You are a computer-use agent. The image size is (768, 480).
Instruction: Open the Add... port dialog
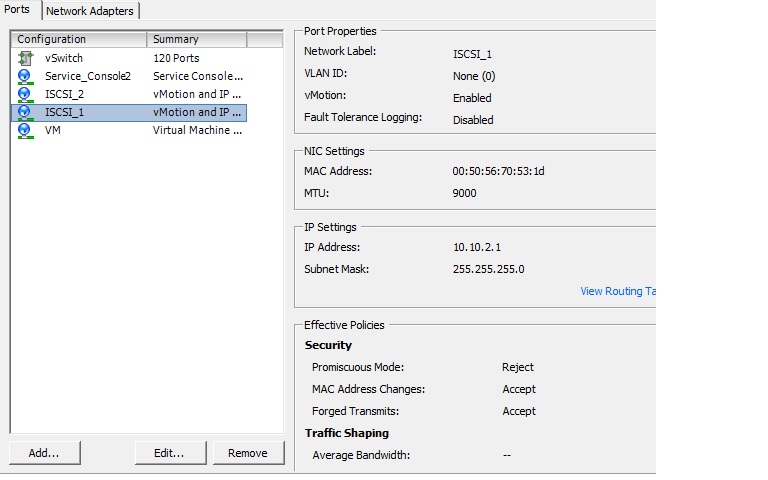point(44,453)
